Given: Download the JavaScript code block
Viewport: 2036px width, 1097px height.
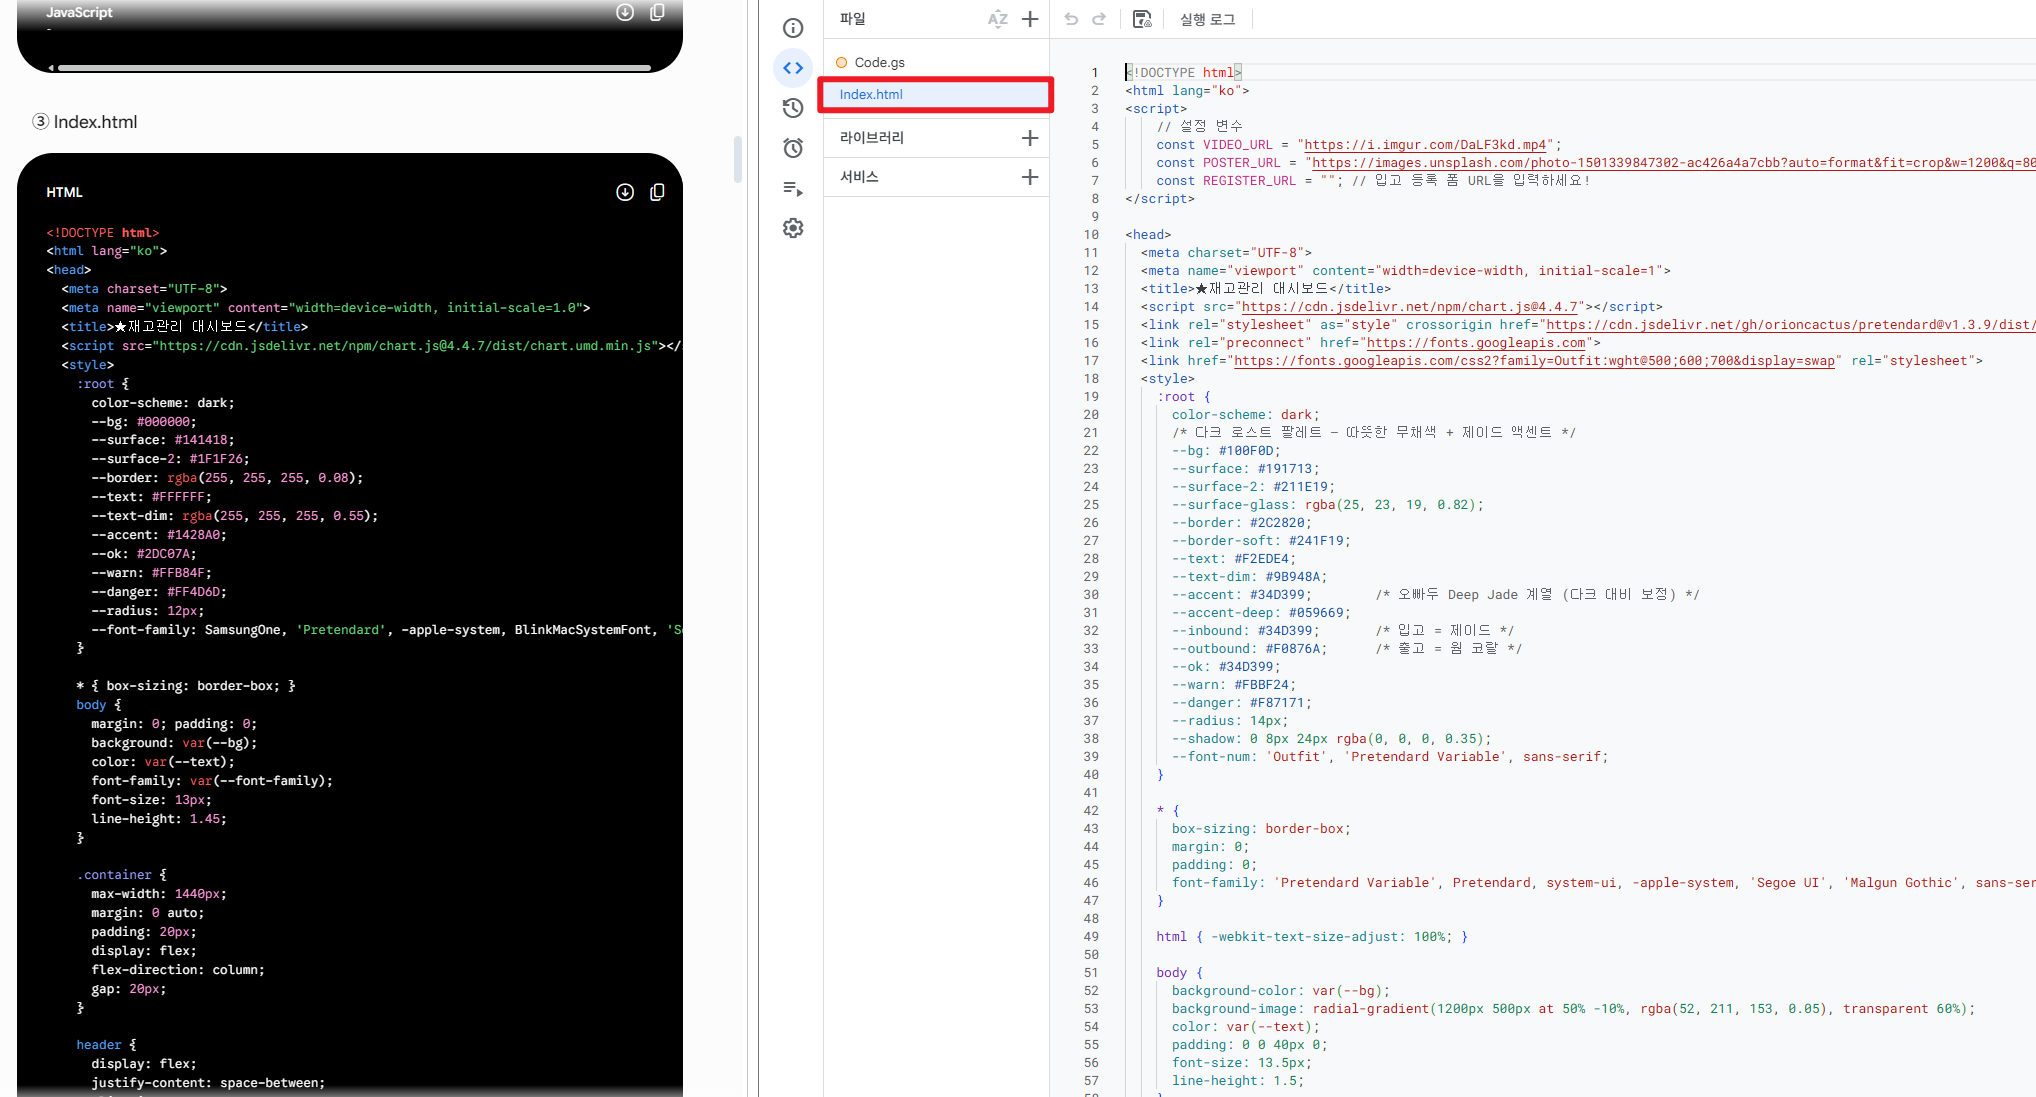Looking at the screenshot, I should 625,12.
